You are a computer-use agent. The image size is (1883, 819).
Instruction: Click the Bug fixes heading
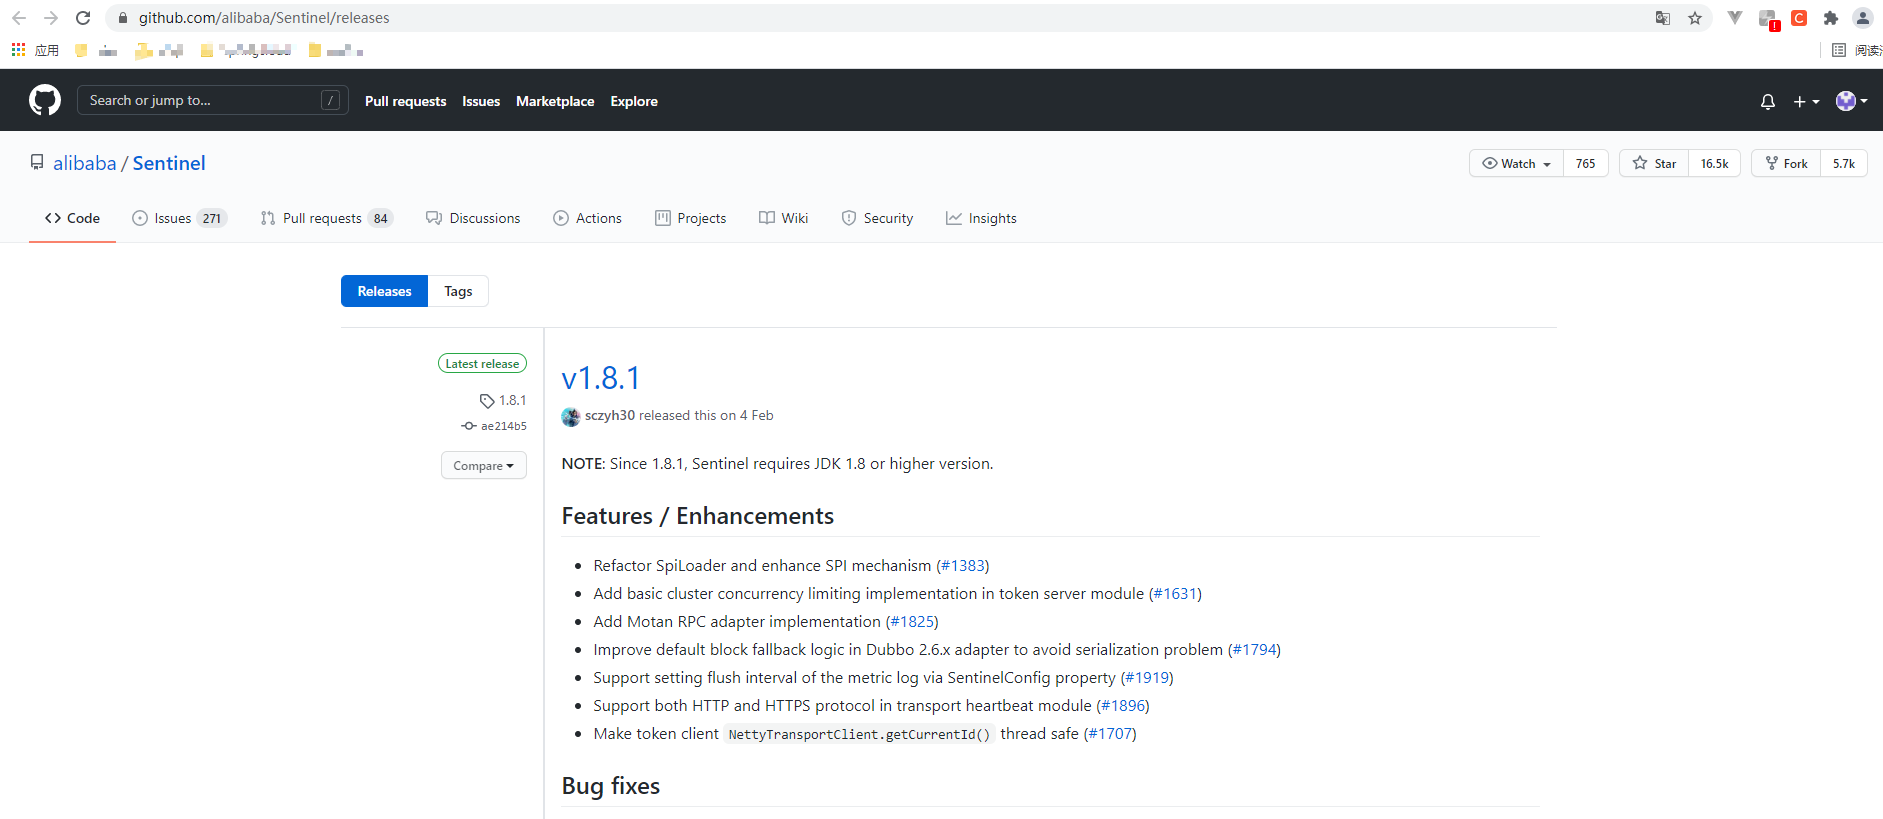(x=611, y=786)
